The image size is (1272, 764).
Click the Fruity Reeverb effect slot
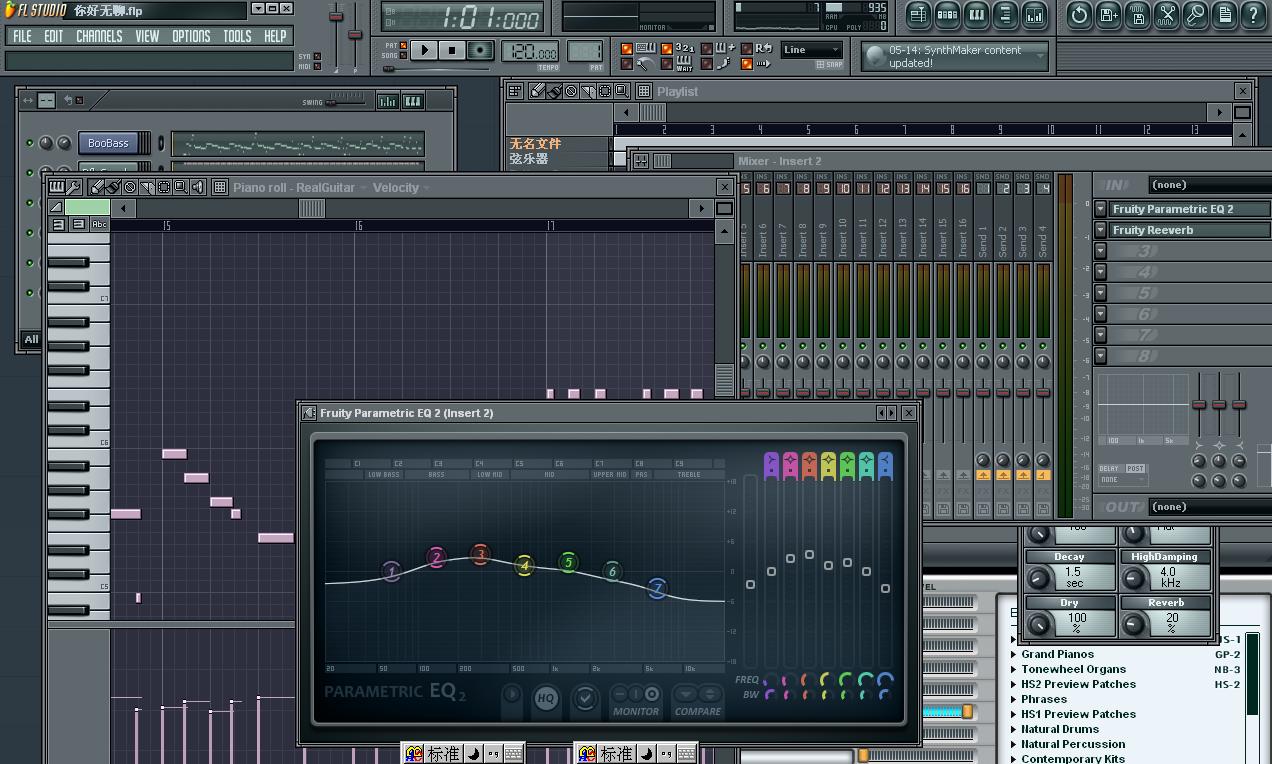point(1180,230)
